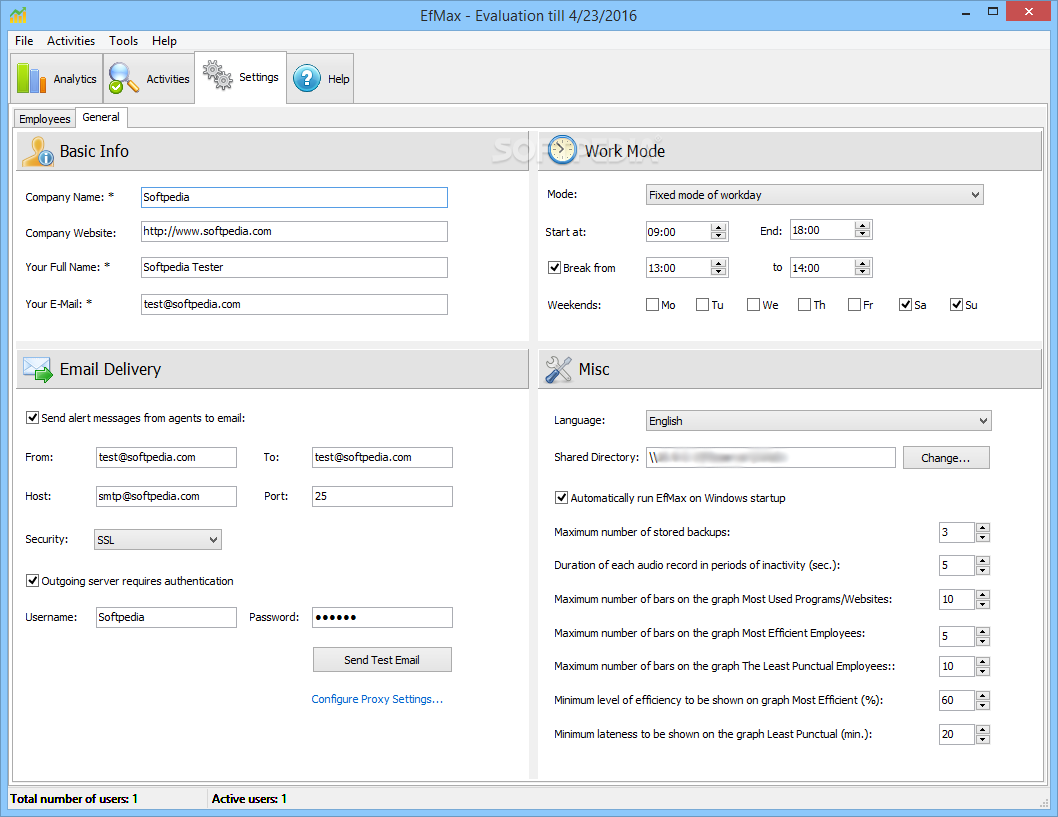Click 'Total number of users: 1' status text

coord(74,799)
